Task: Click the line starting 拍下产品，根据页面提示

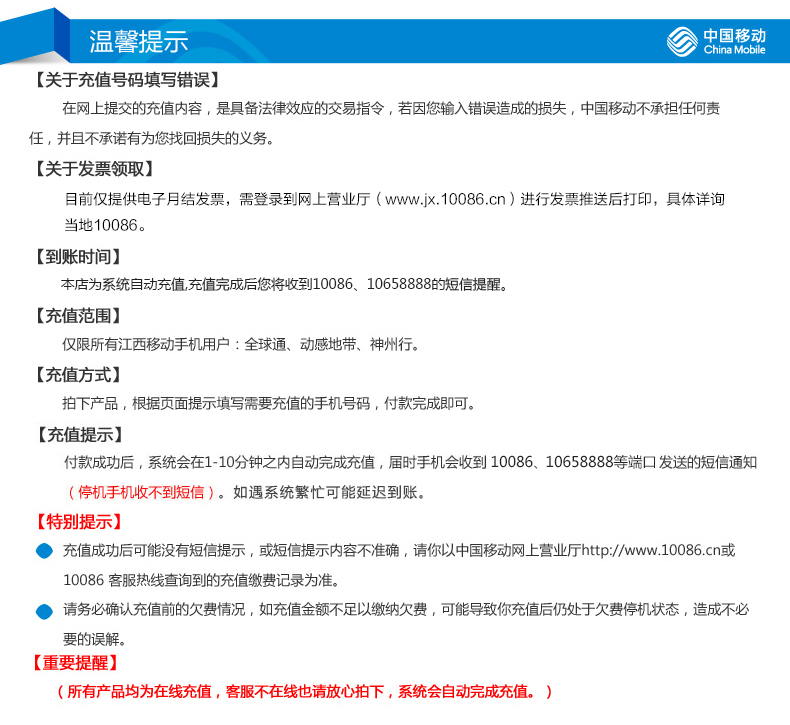Action: tap(268, 404)
